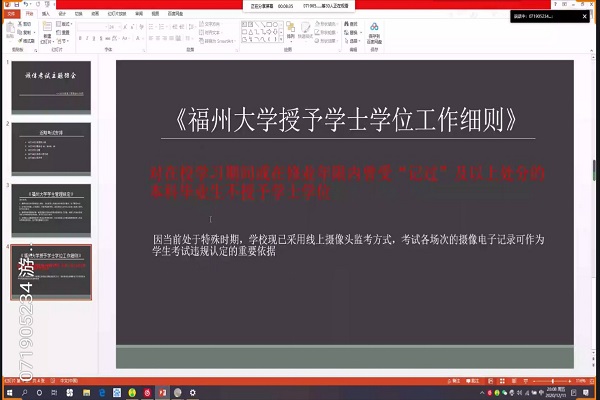
Task: Switch to the Baidu Netdisk (百度网盘) tab
Action: (x=175, y=13)
